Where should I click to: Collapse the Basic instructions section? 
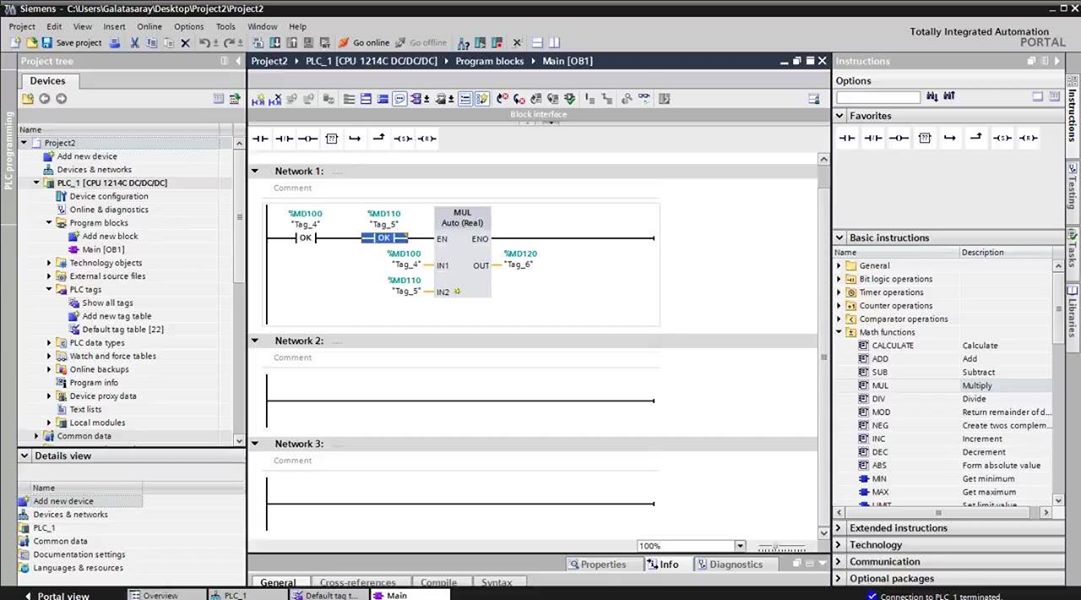[840, 237]
